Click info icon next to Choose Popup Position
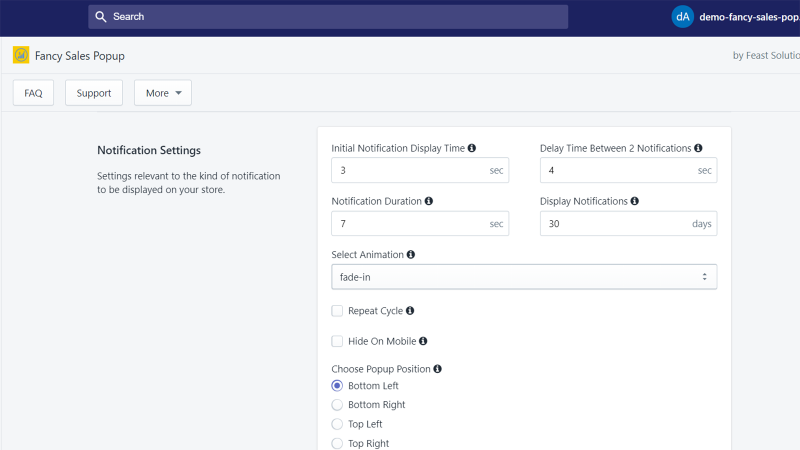 pyautogui.click(x=437, y=368)
